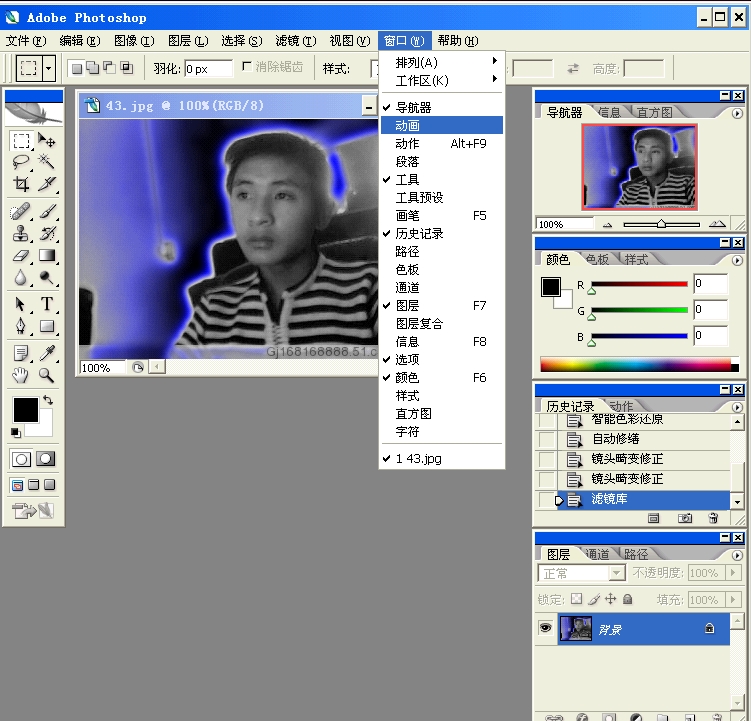Select the Clone Stamp tool

point(21,233)
